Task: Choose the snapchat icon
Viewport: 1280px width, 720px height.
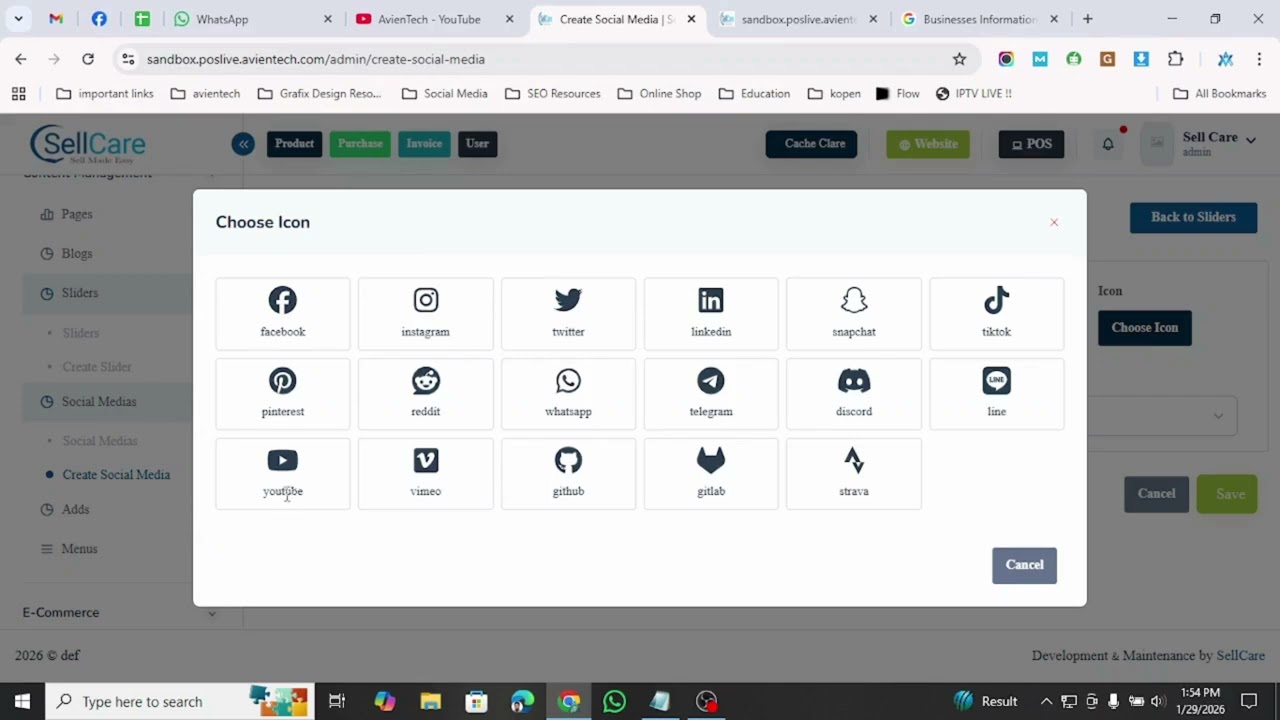Action: pos(854,314)
